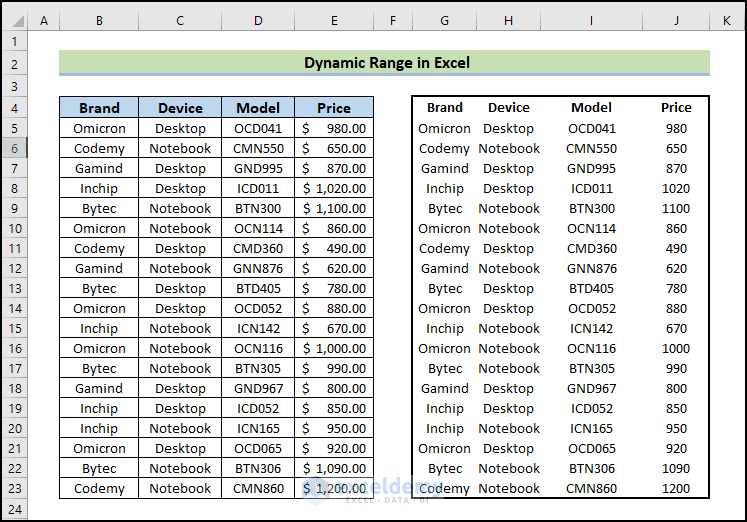Select the '$ 780.00' price cell
This screenshot has height=522, width=747.
[334, 288]
